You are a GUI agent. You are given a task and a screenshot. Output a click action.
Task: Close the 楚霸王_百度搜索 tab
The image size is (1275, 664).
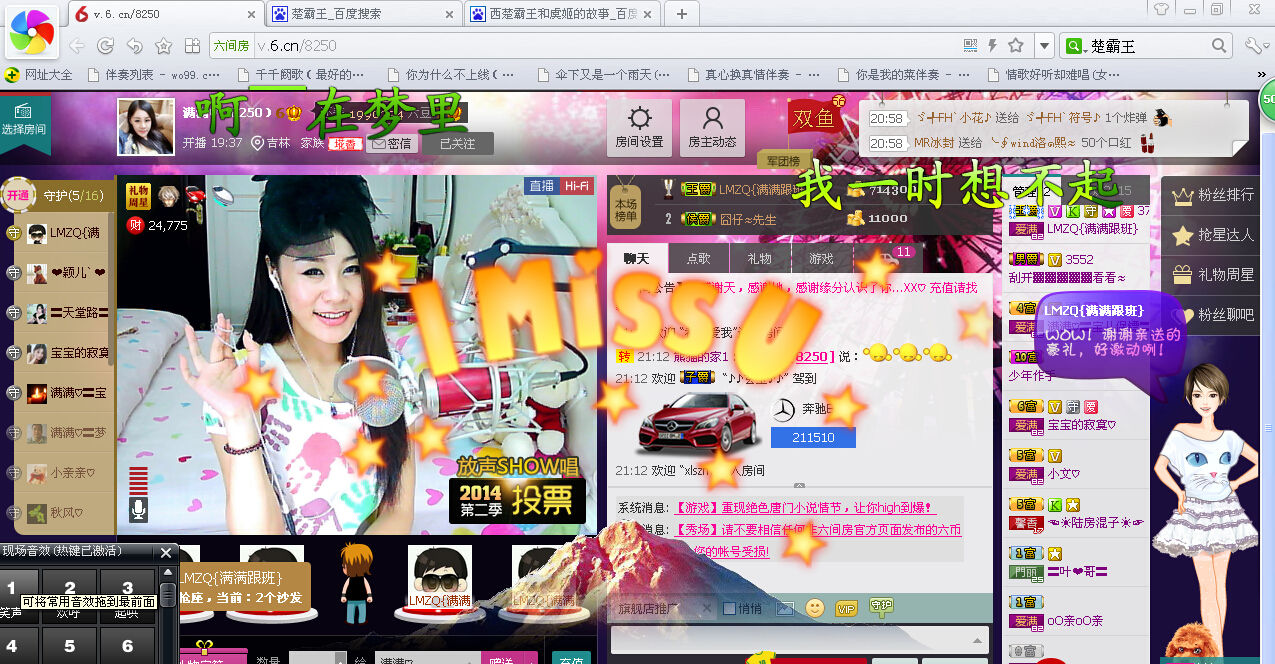coord(449,14)
